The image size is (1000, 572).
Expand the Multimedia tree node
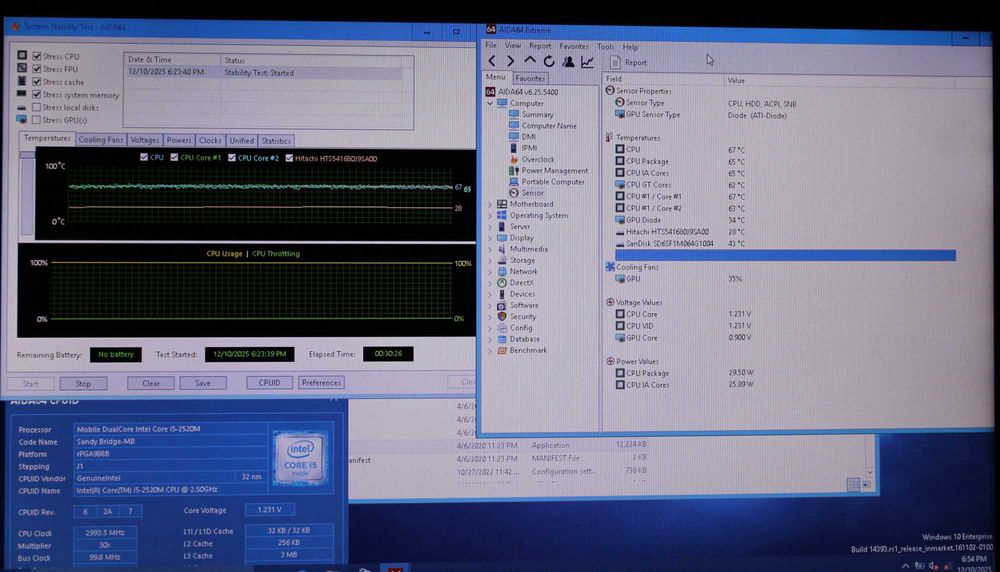point(490,249)
